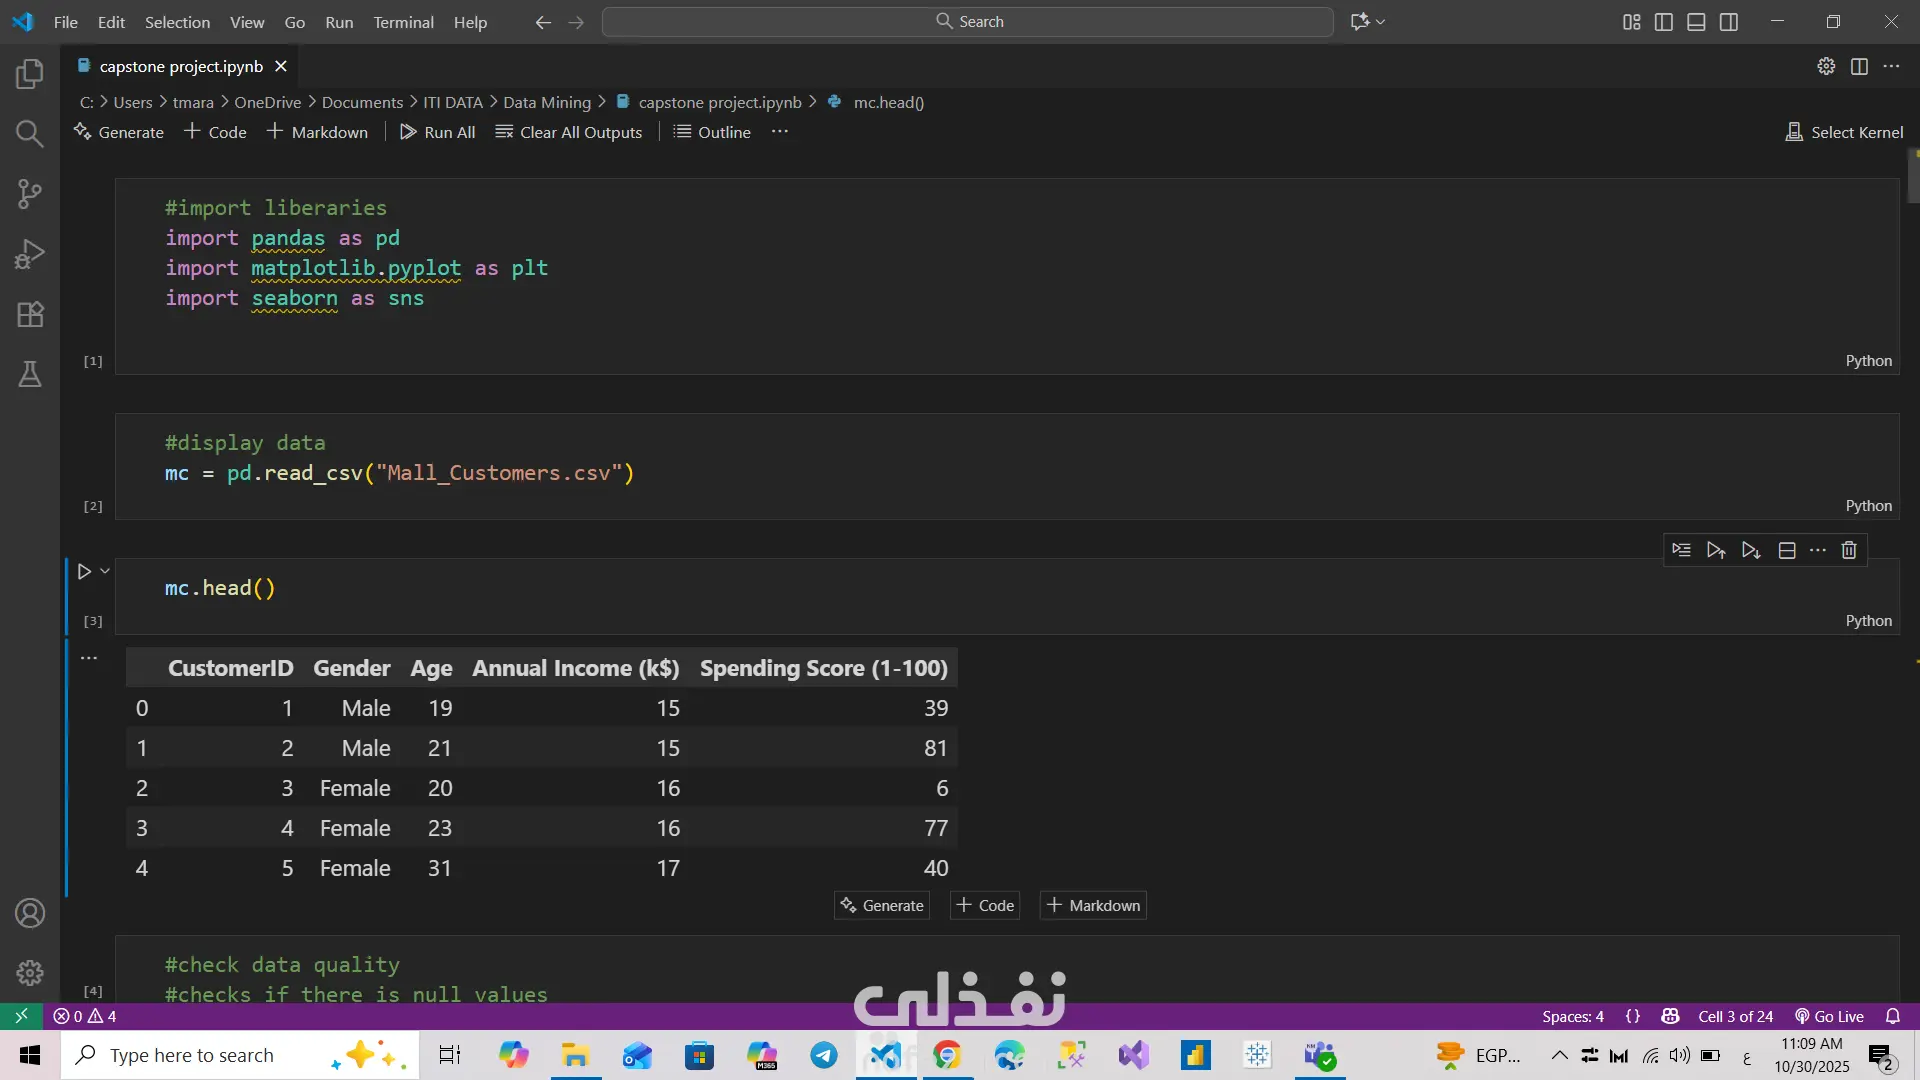Delete the mc.head() cell with trash icon
1920x1080 pixels.
(x=1849, y=550)
